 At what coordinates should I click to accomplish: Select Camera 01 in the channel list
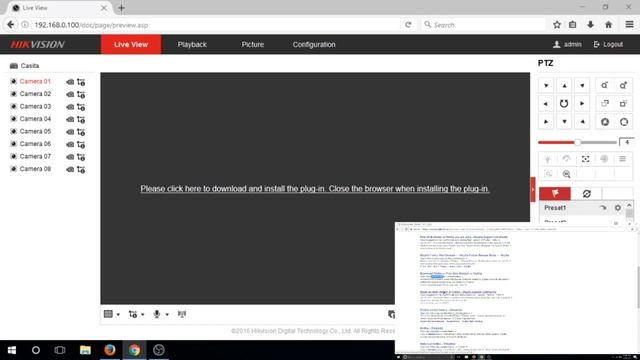35,82
